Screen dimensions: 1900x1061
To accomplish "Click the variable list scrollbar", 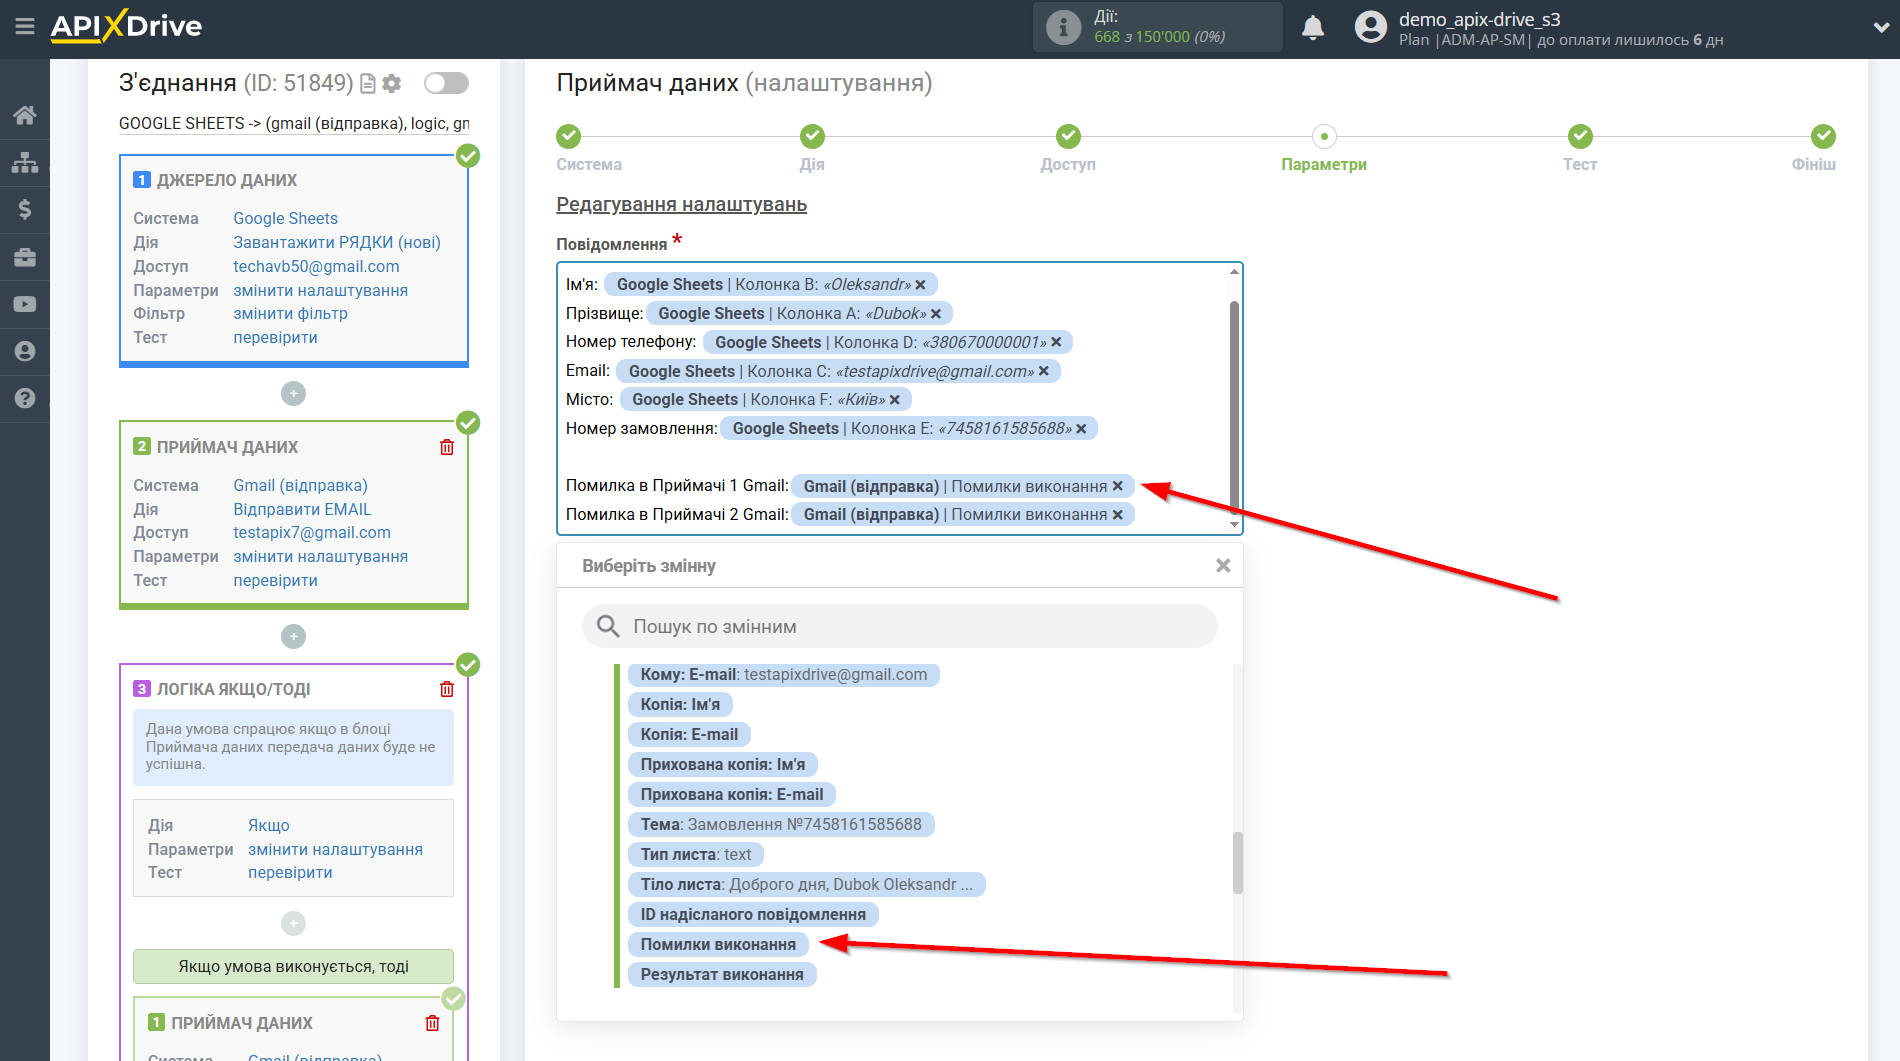I will pos(1238,862).
